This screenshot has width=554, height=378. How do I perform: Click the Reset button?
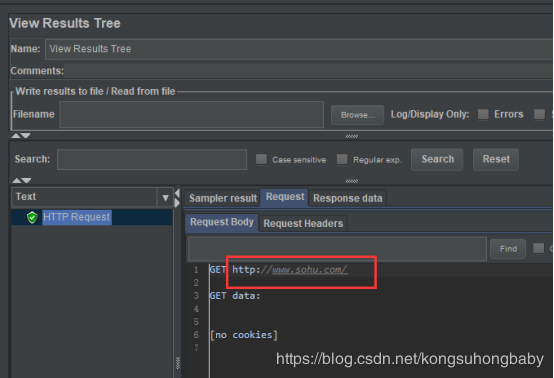496,159
